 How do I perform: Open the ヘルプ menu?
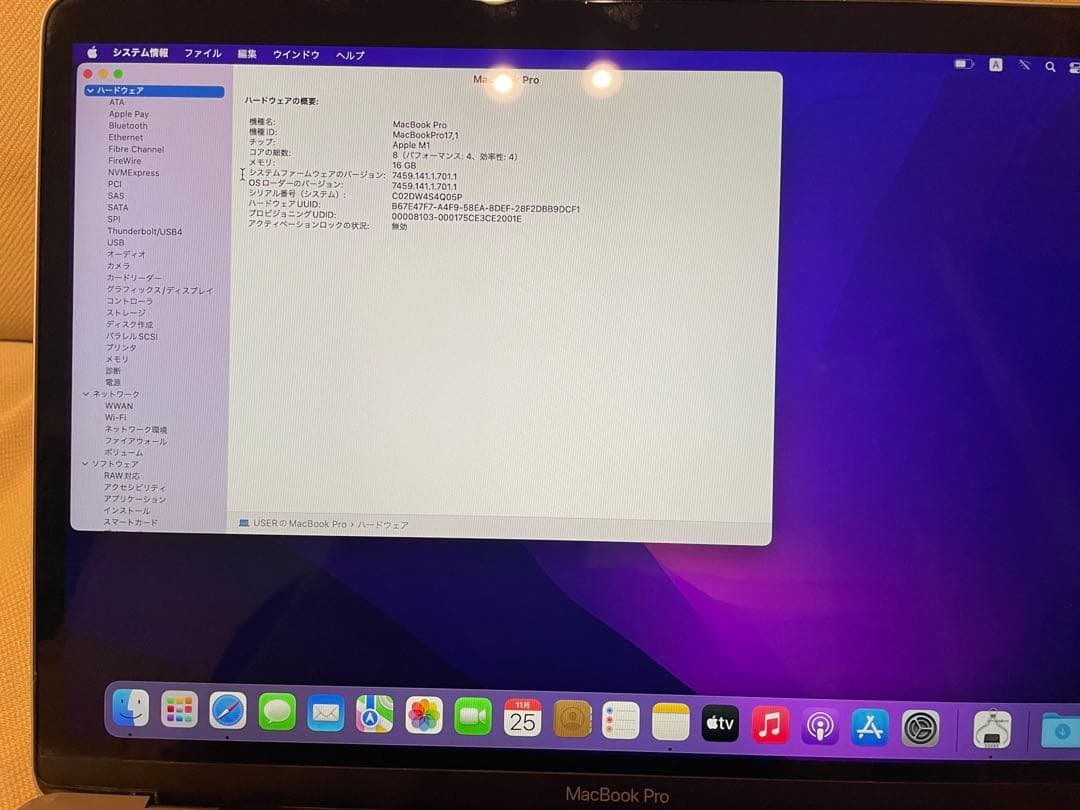pos(351,55)
